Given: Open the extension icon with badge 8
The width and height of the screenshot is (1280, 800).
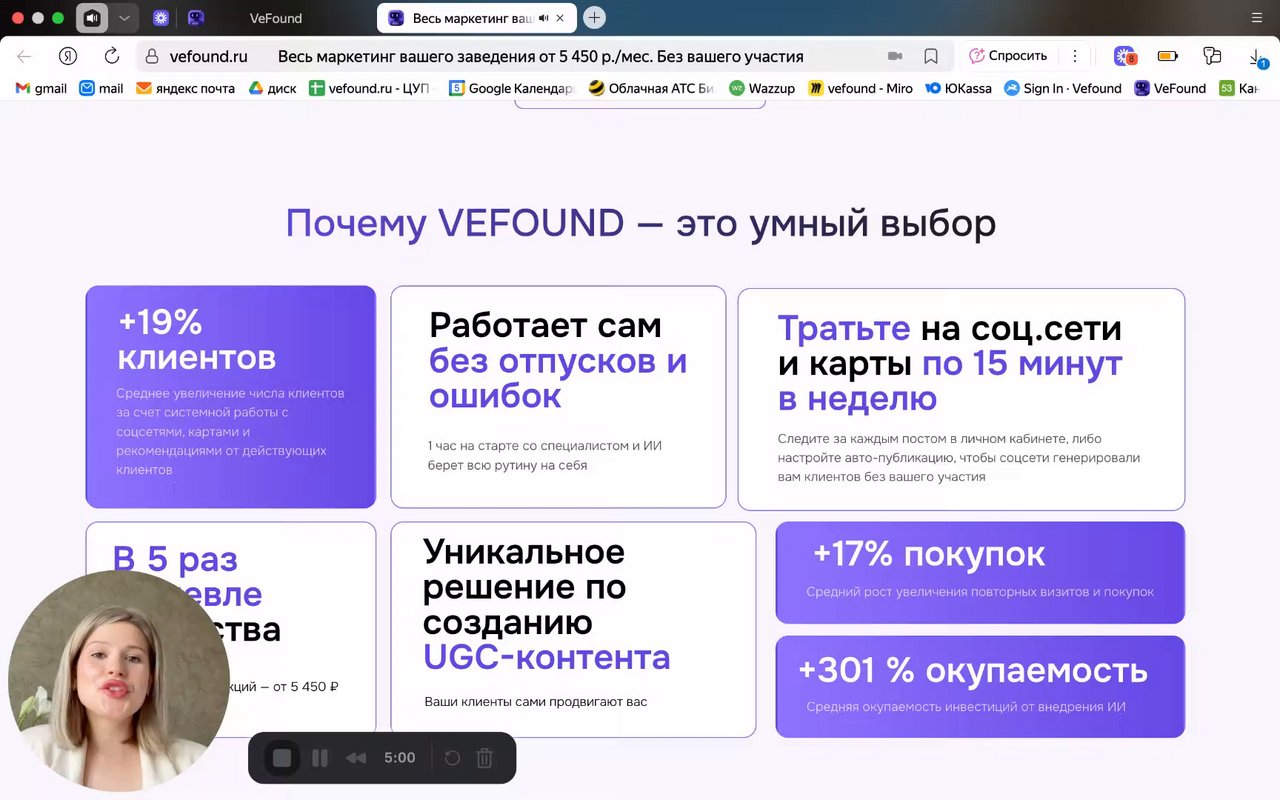Looking at the screenshot, I should coord(1125,57).
